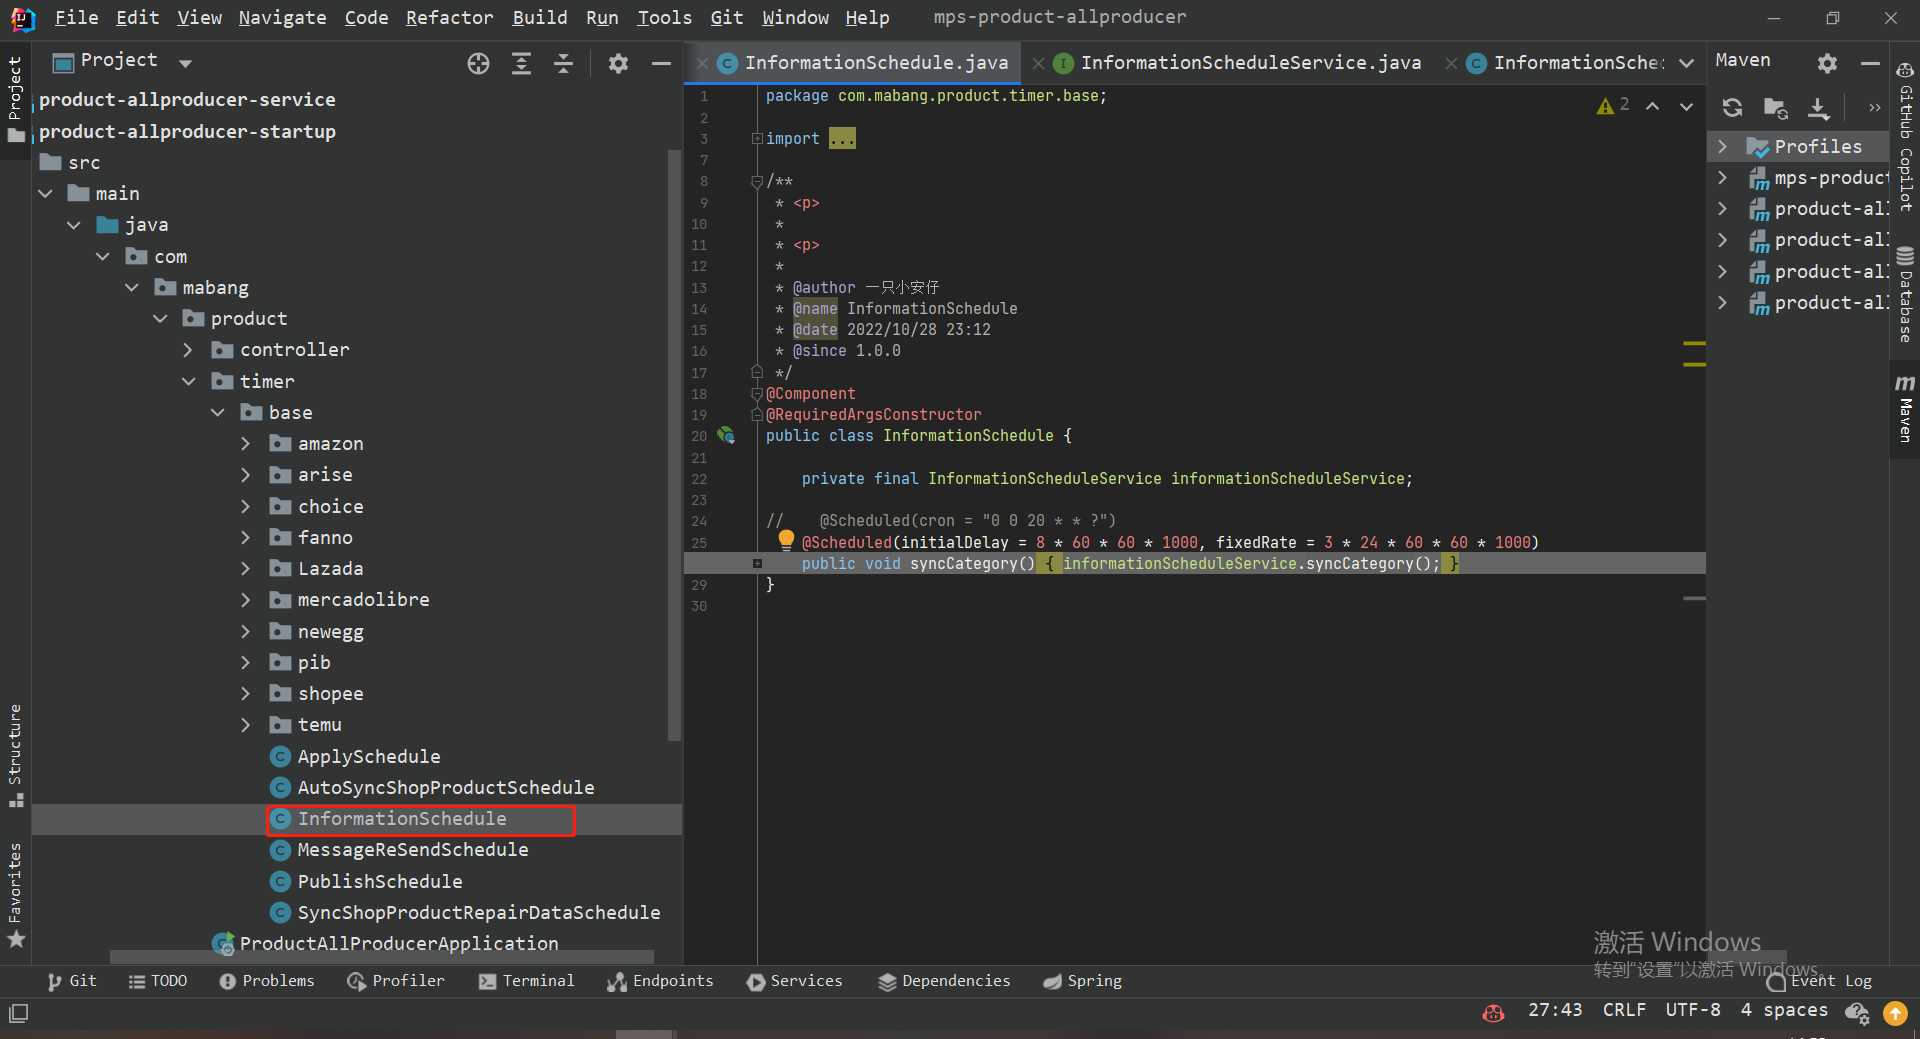
Task: Open the Terminal tool window
Action: tap(526, 981)
